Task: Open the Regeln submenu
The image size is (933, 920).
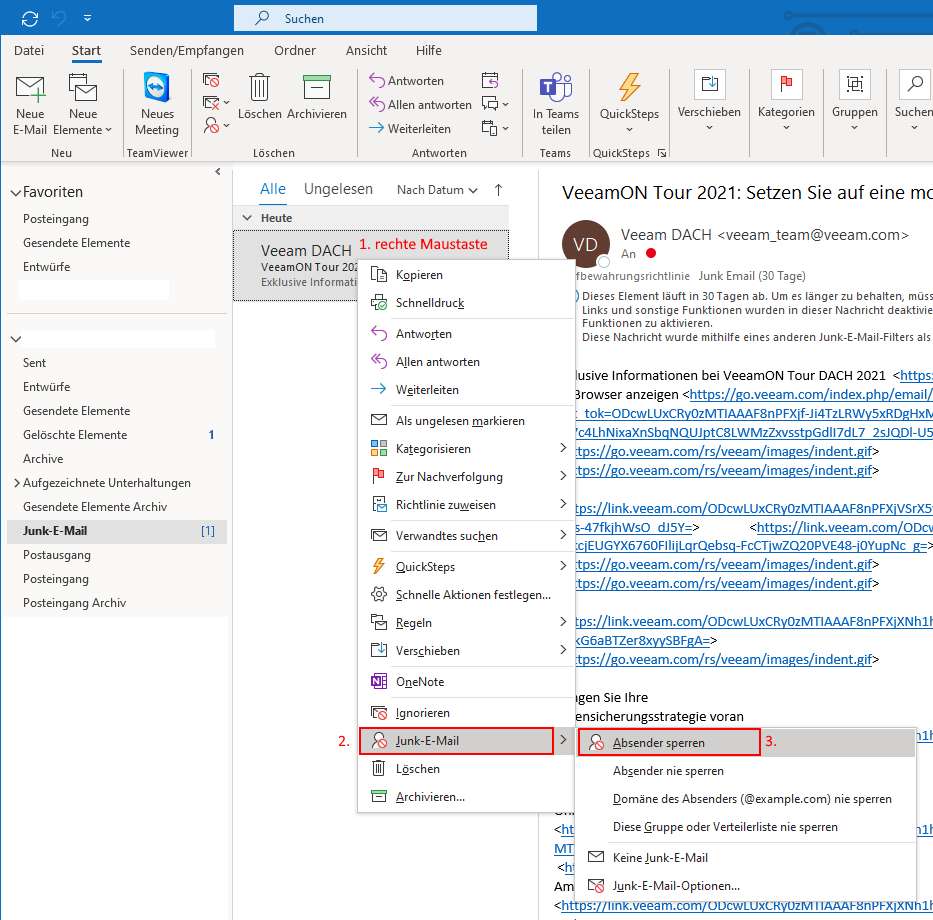Action: click(x=466, y=622)
